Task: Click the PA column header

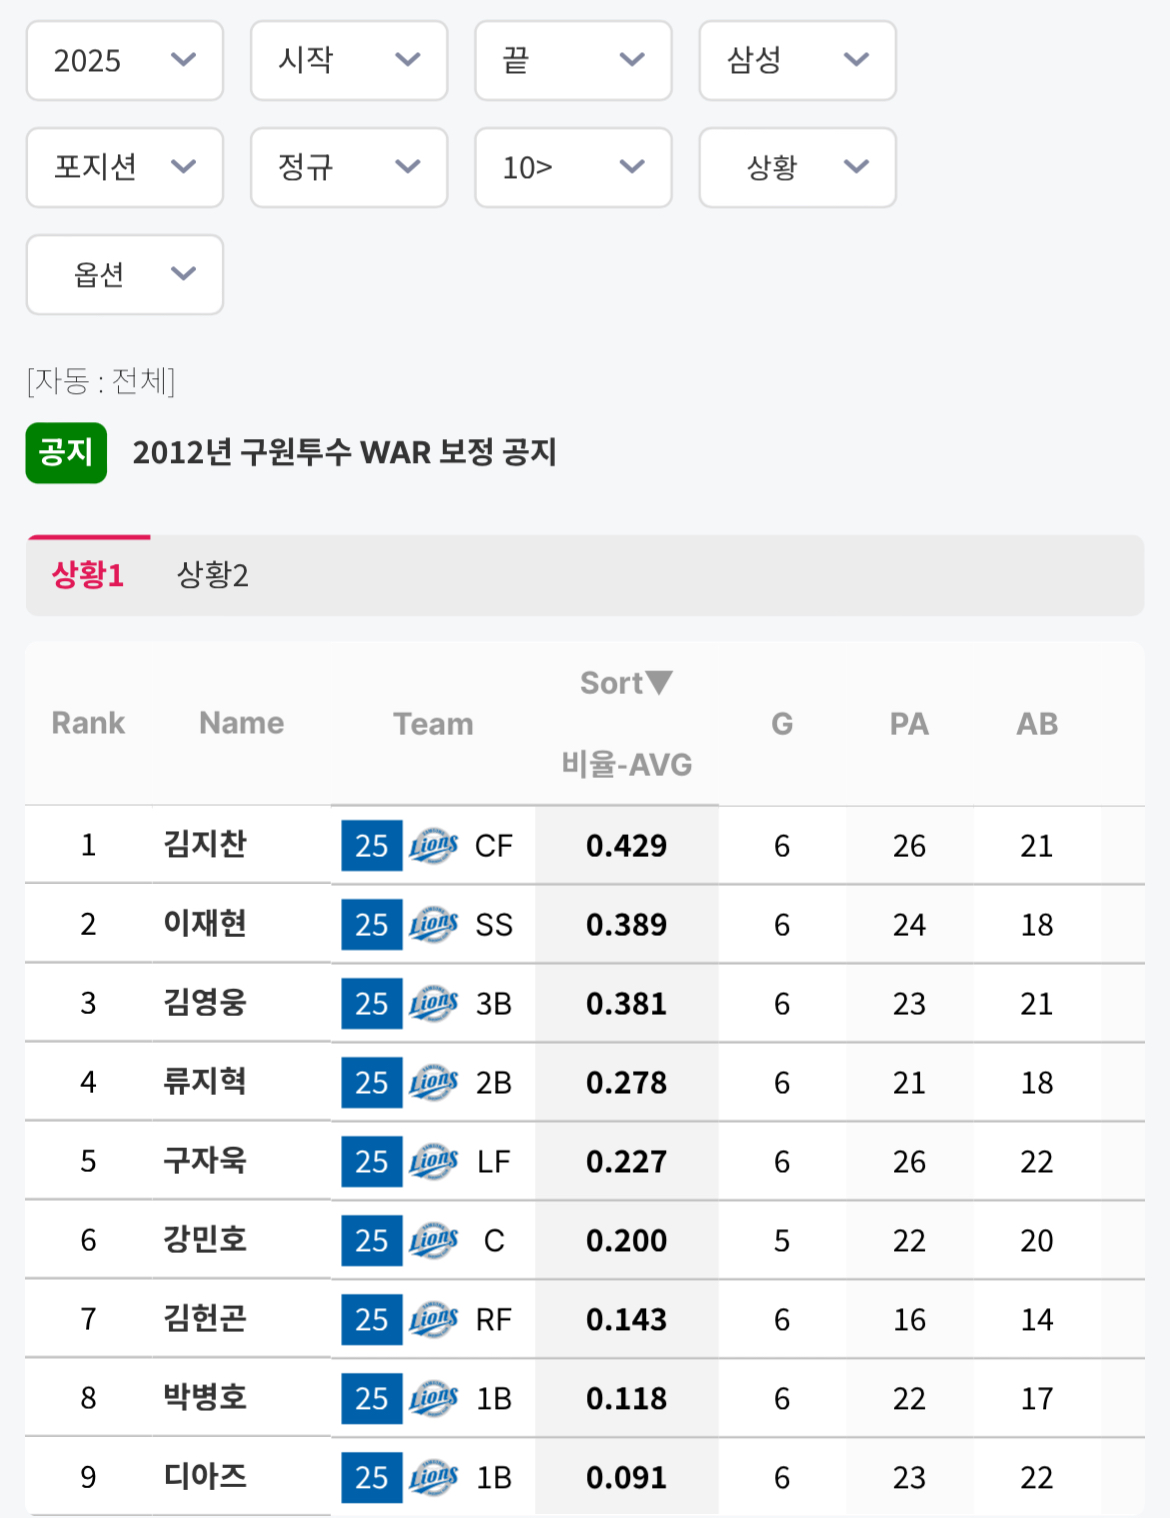Action: point(909,724)
